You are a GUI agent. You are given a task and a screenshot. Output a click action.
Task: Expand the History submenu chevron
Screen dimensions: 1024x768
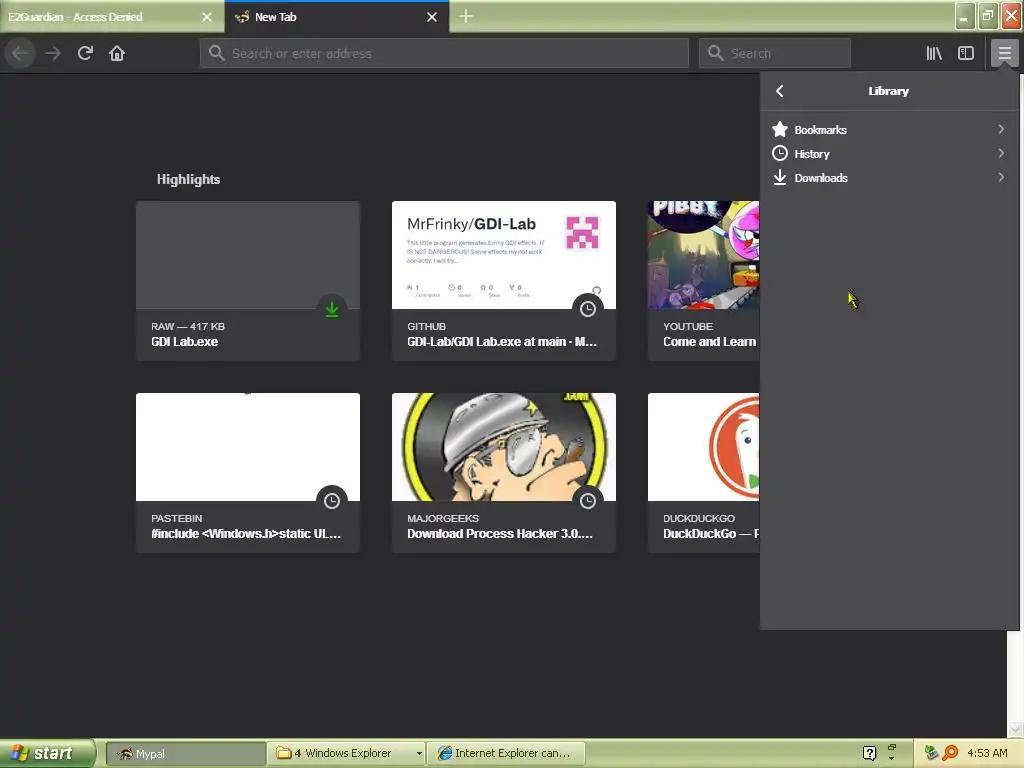[1001, 153]
